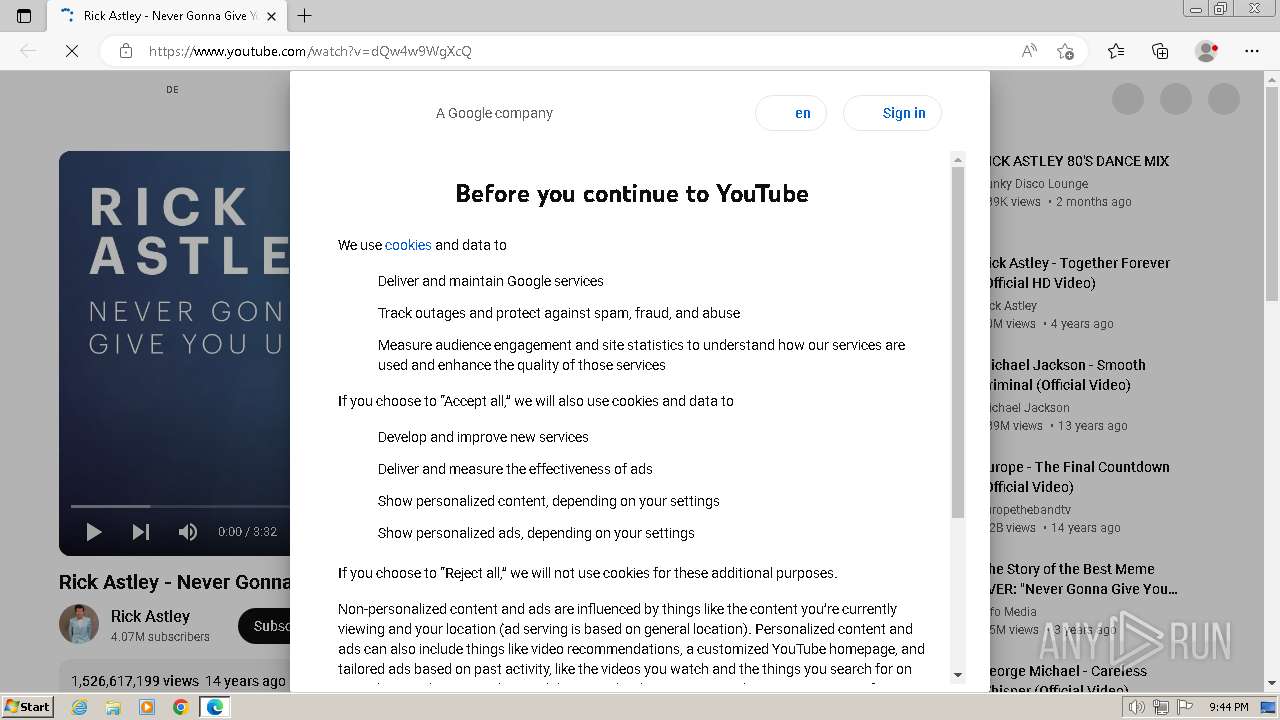
Task: Seek on the video progress bar
Action: (180, 506)
